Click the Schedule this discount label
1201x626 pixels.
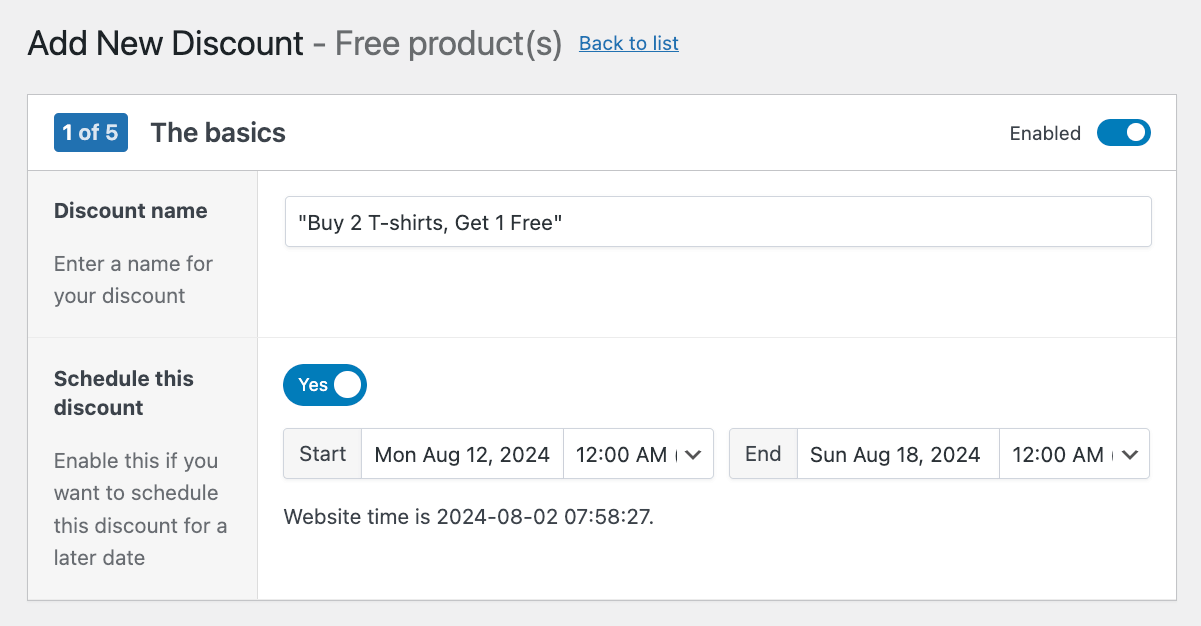click(x=124, y=393)
